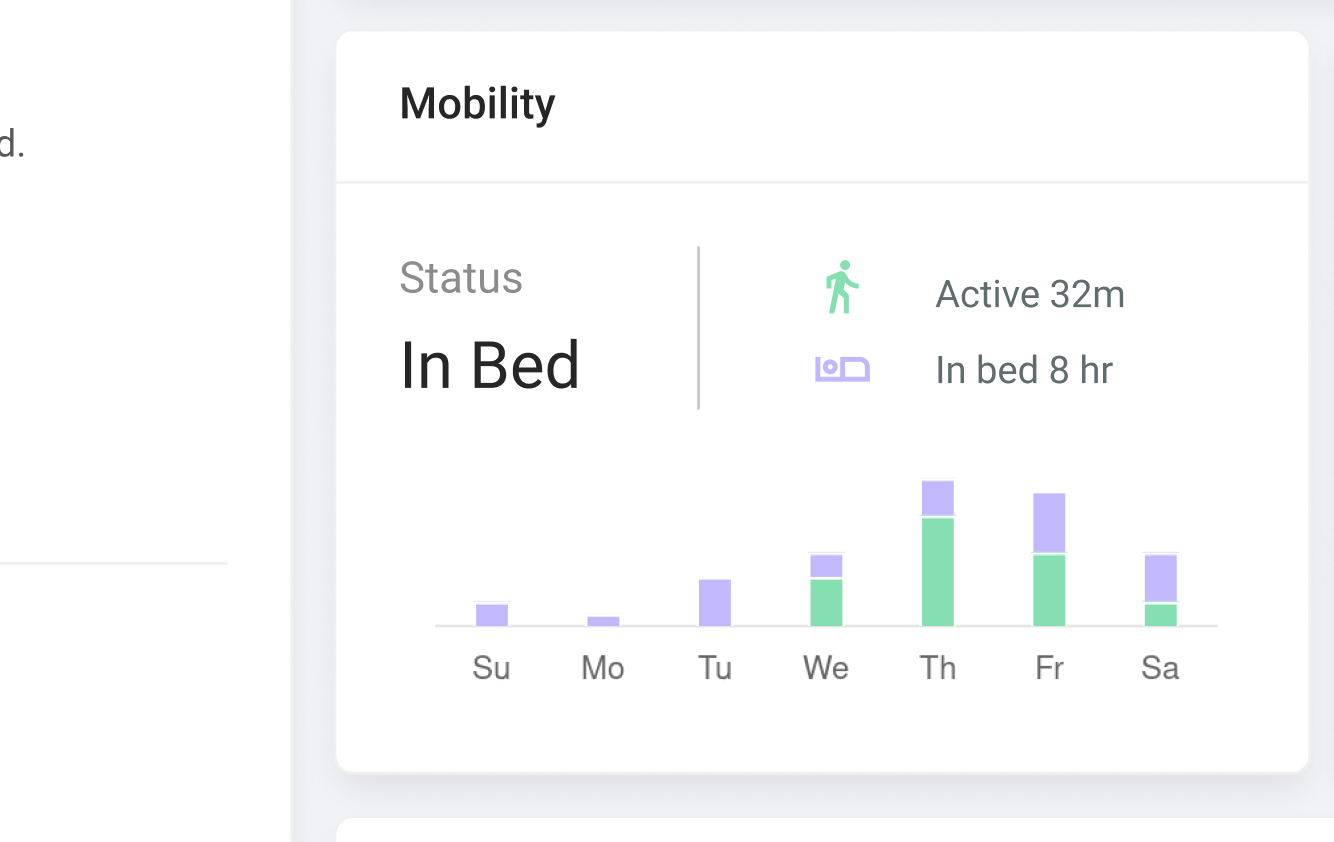This screenshot has height=842, width=1334.
Task: Click Friday's green bar segment
Action: [x=1049, y=590]
